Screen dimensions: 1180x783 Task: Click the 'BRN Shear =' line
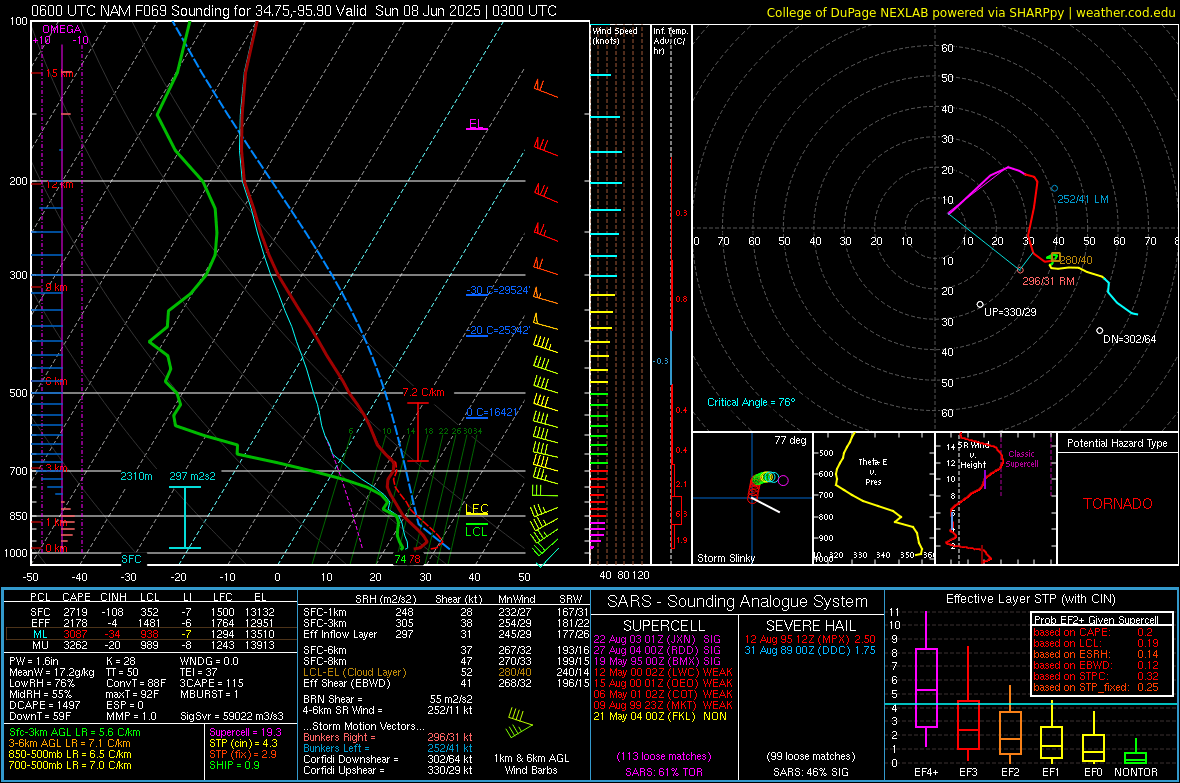coord(388,699)
